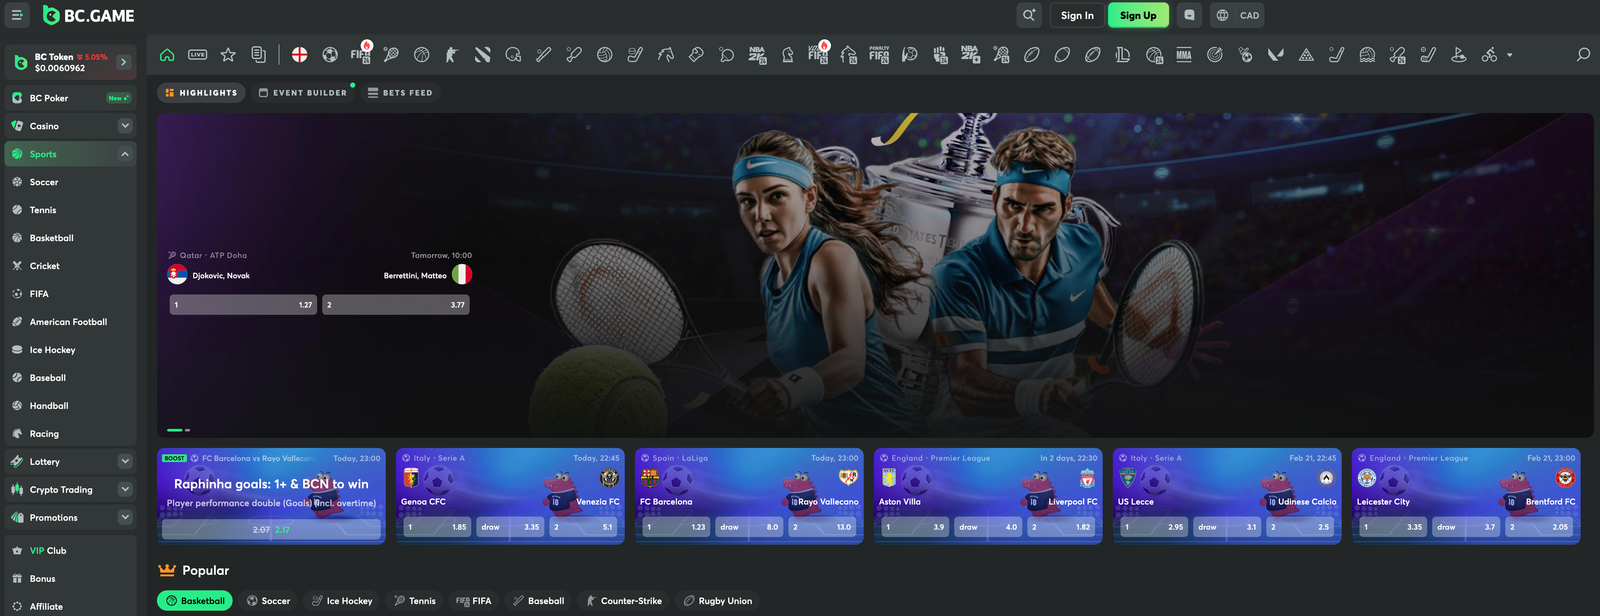Select the volleyball sport icon
1600x616 pixels.
tap(605, 55)
